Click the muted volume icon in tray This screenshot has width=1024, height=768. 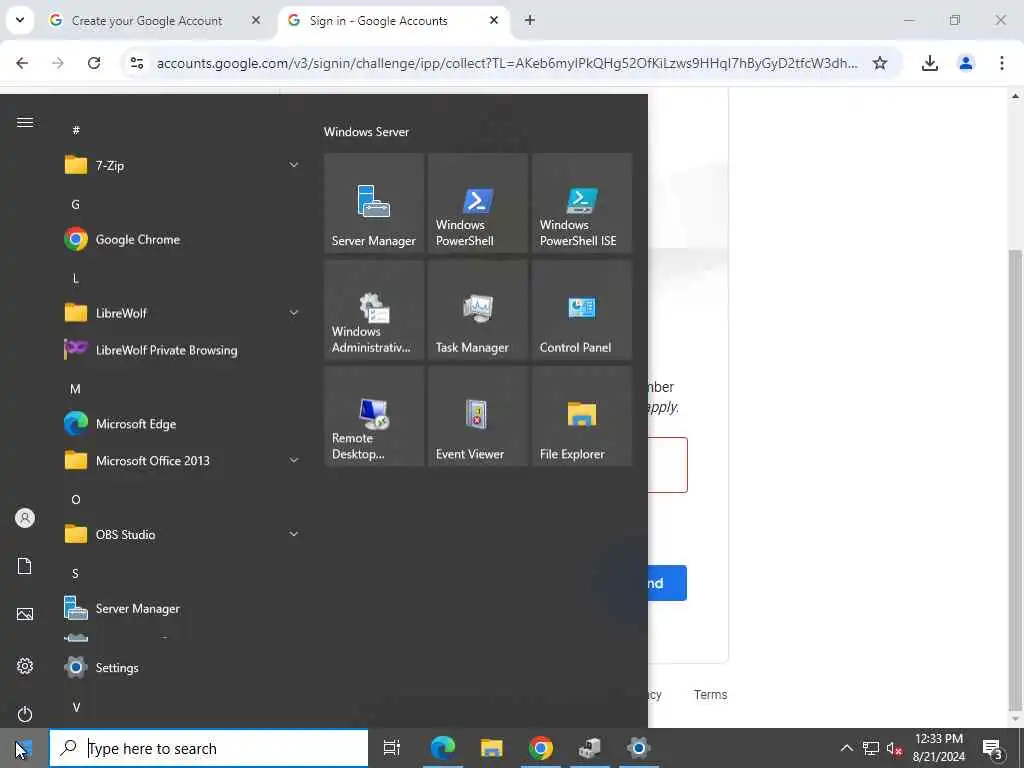pyautogui.click(x=894, y=748)
